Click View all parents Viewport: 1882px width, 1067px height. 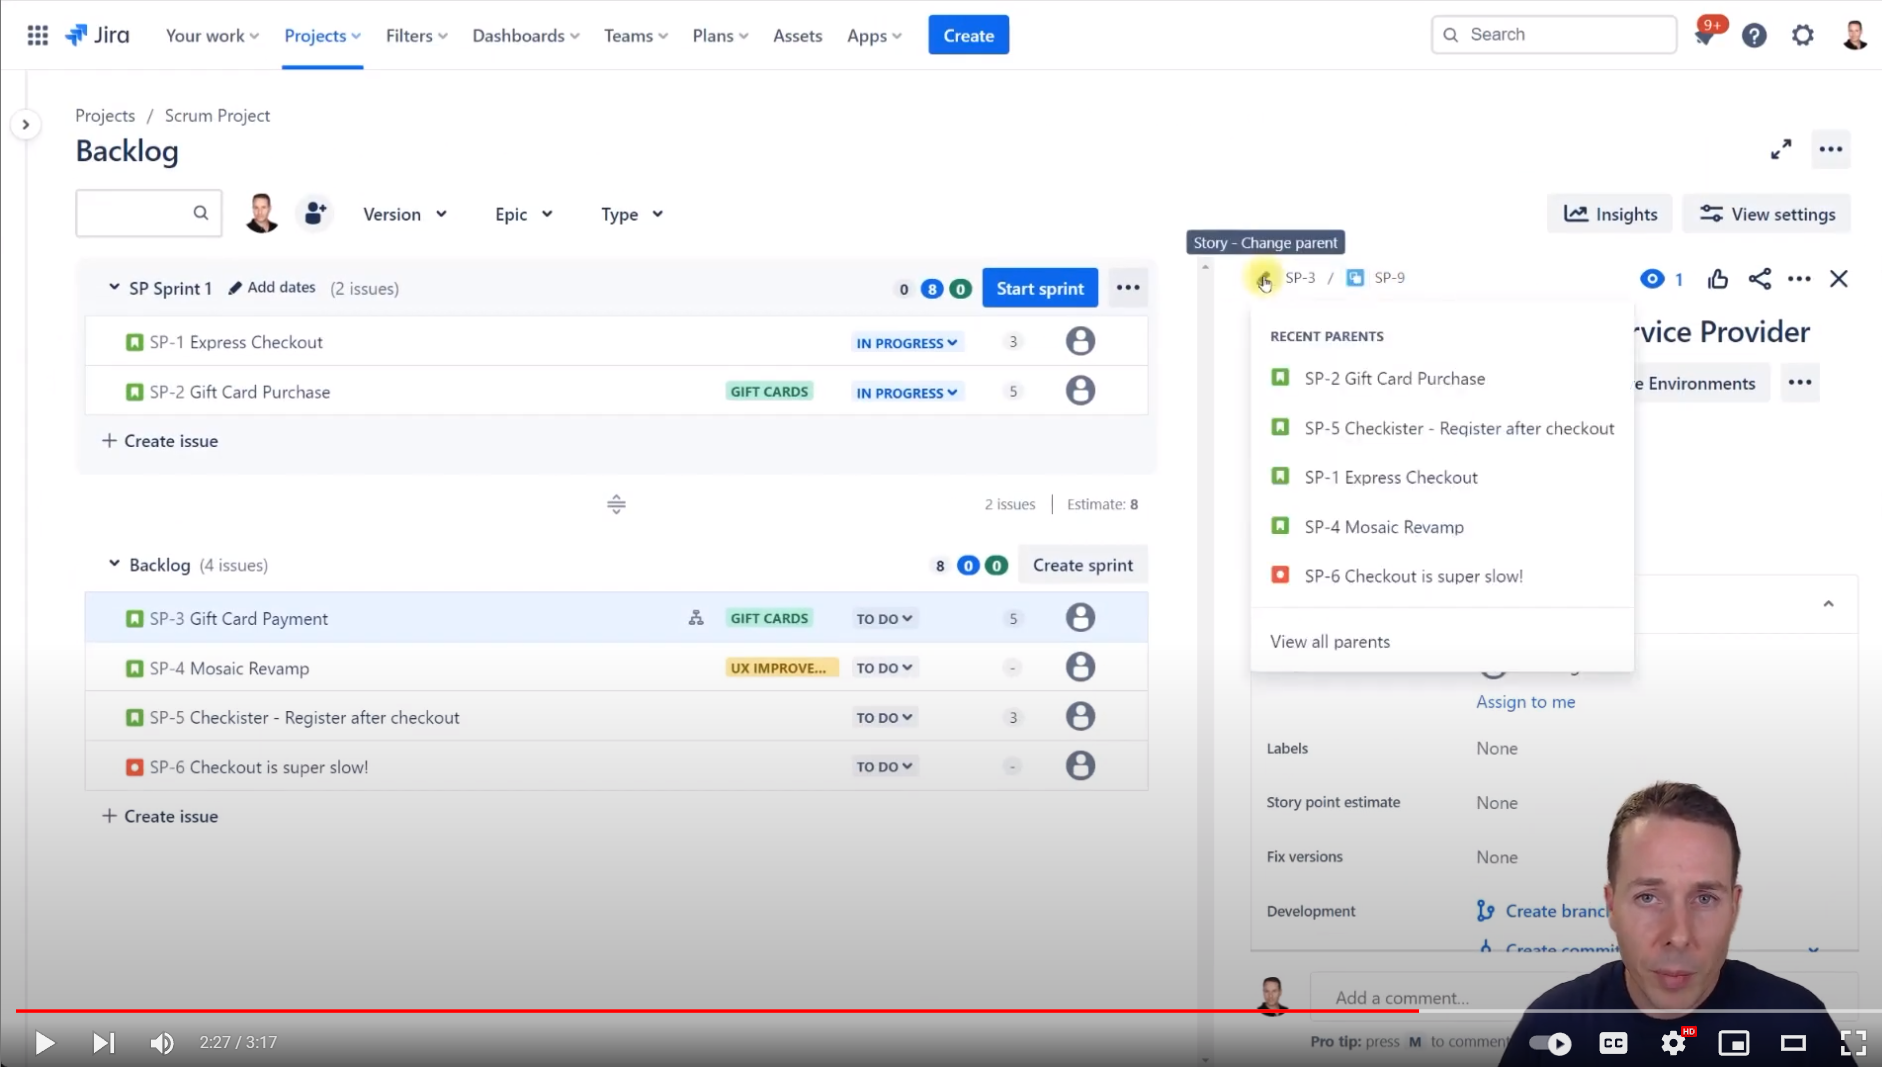click(1329, 641)
